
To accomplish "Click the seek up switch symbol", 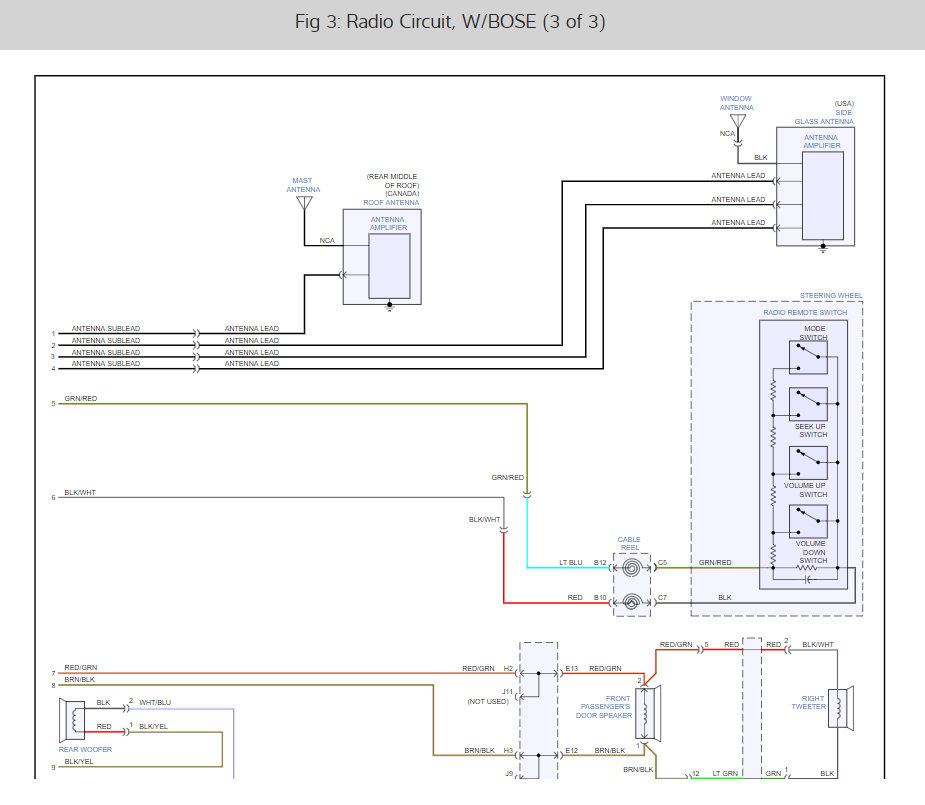I will pyautogui.click(x=807, y=404).
